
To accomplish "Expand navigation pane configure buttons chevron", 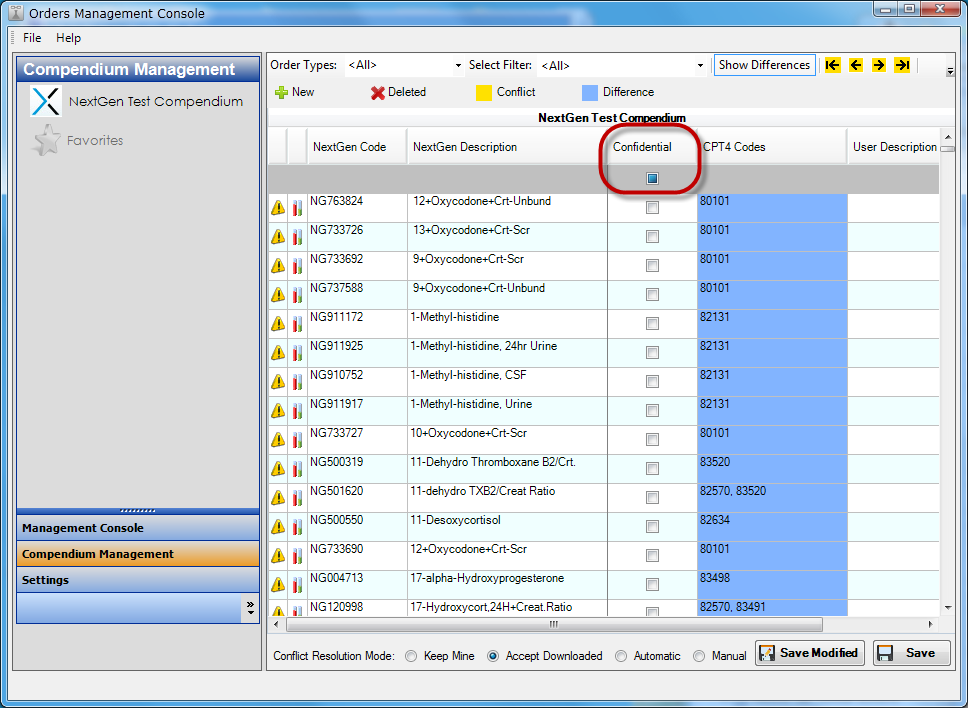I will pyautogui.click(x=250, y=607).
